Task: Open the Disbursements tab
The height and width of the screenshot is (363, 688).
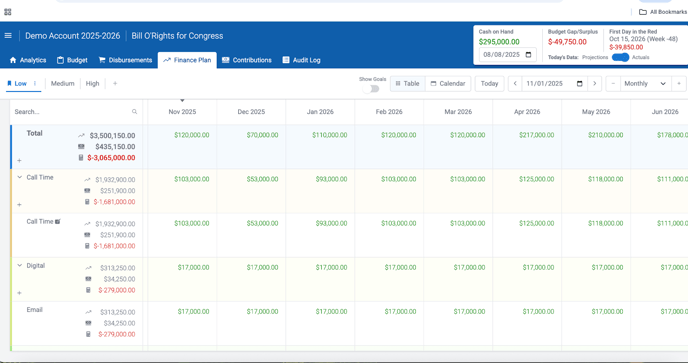Action: (x=125, y=60)
